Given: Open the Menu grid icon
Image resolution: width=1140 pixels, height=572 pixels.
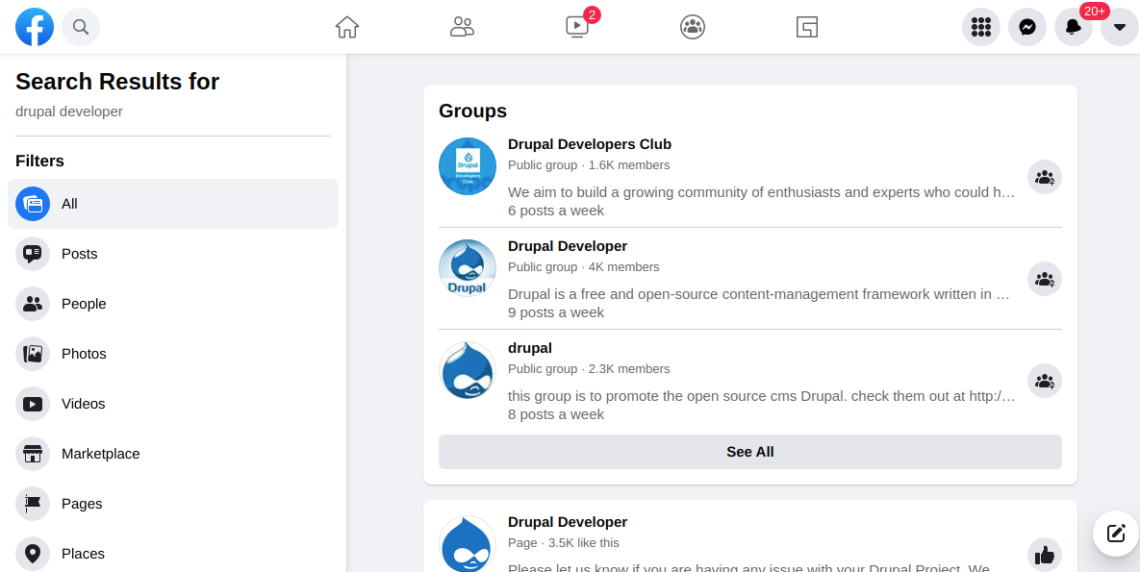Looking at the screenshot, I should click(981, 27).
